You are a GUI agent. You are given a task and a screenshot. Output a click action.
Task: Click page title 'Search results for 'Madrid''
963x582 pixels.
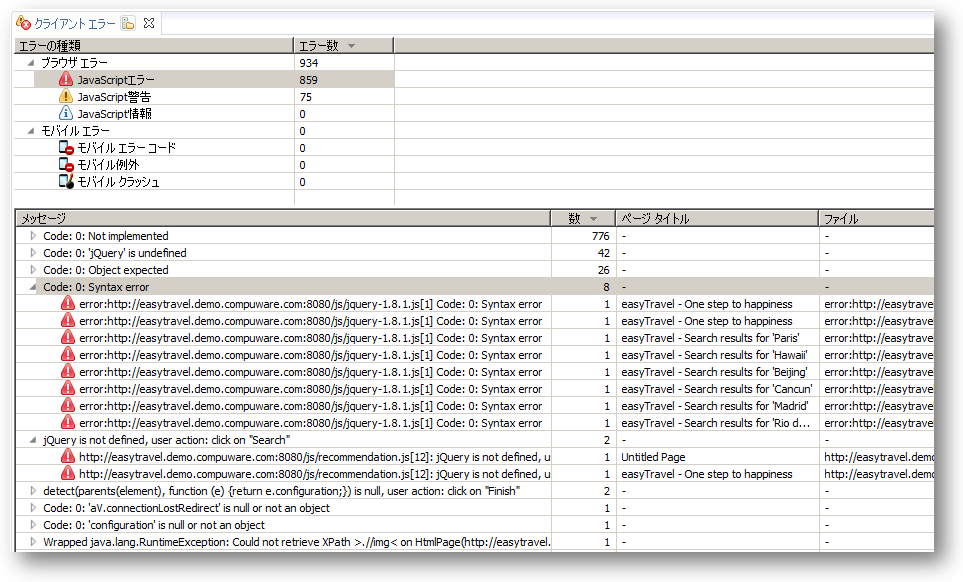[715, 406]
